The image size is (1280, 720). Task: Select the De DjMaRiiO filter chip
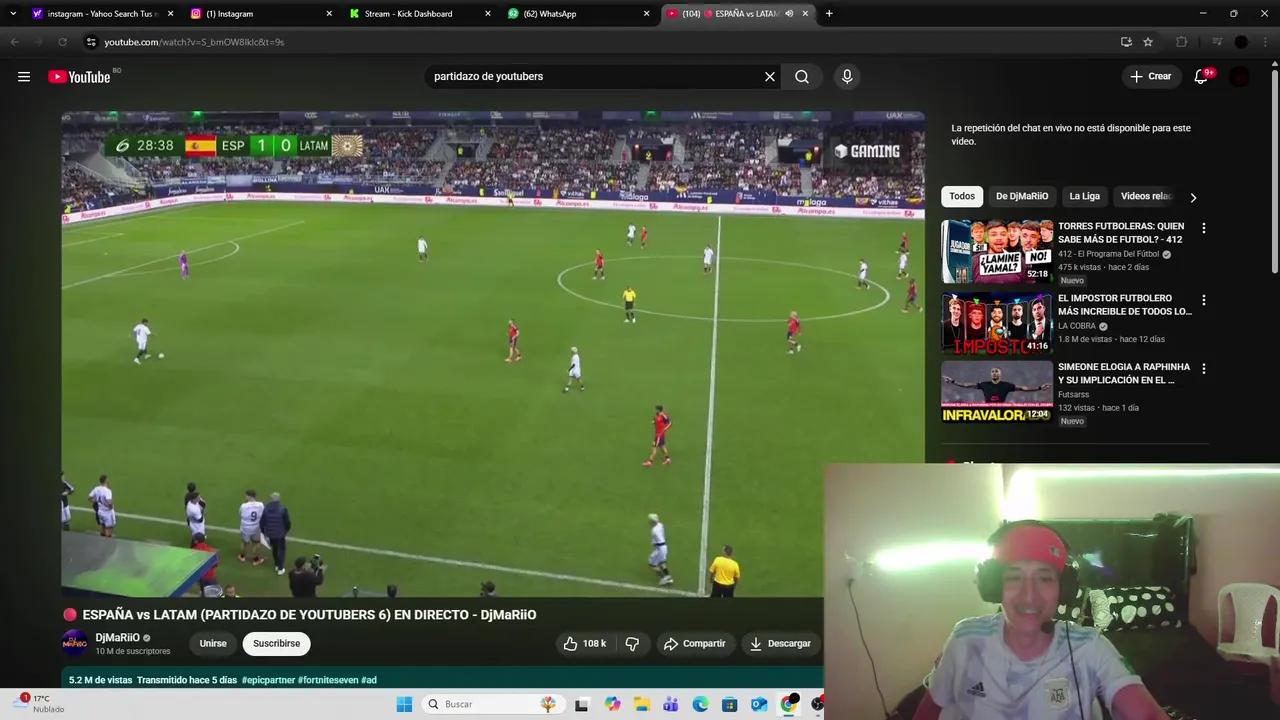pyautogui.click(x=1021, y=197)
